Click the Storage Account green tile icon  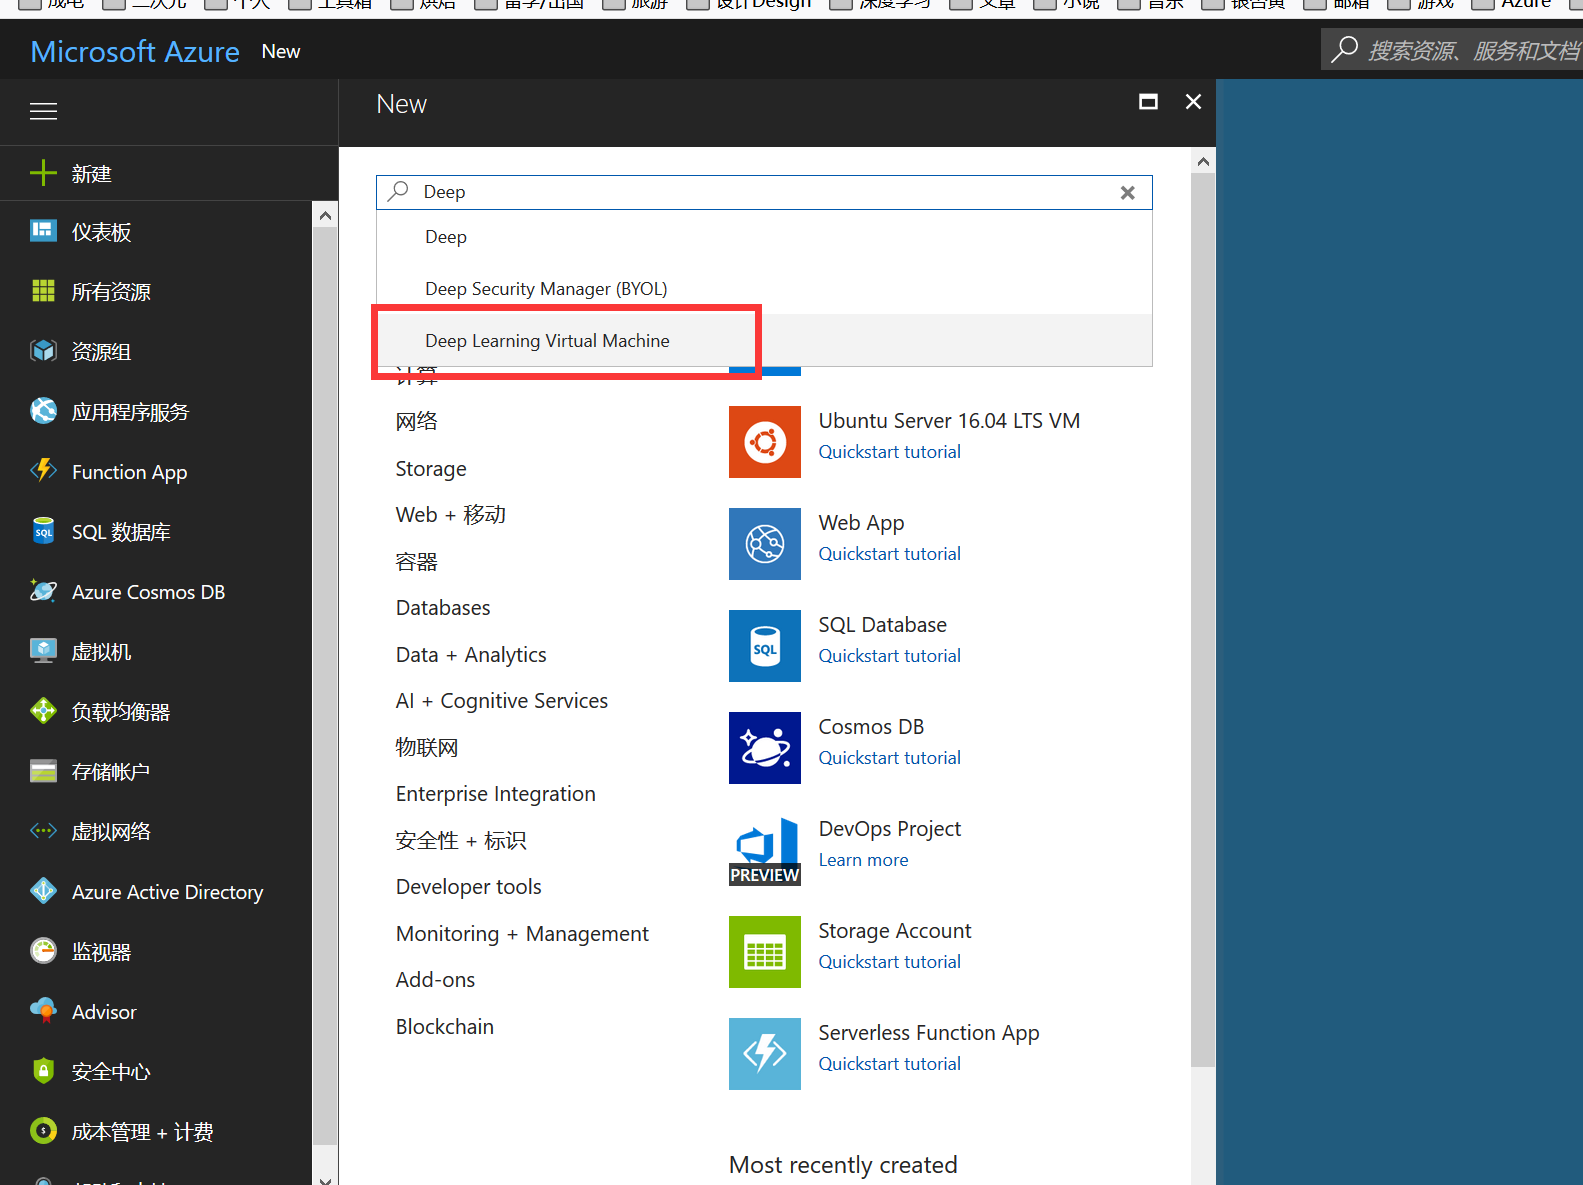click(x=765, y=952)
